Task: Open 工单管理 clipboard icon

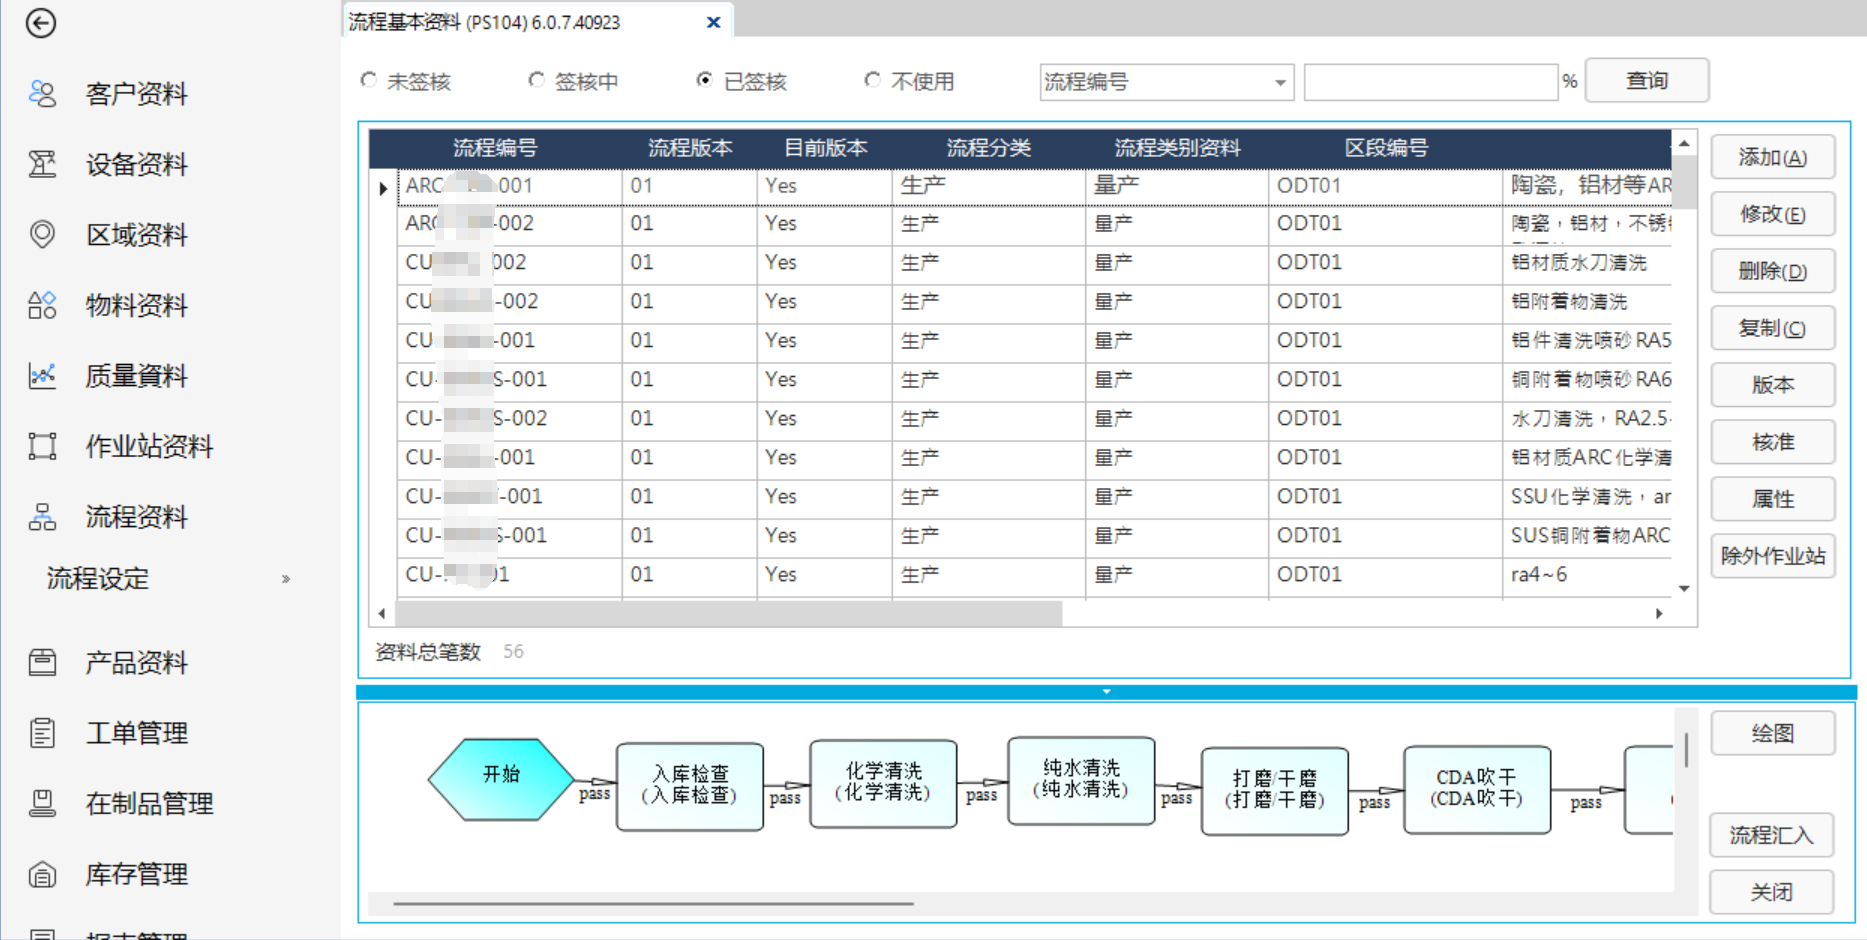Action: coord(42,733)
